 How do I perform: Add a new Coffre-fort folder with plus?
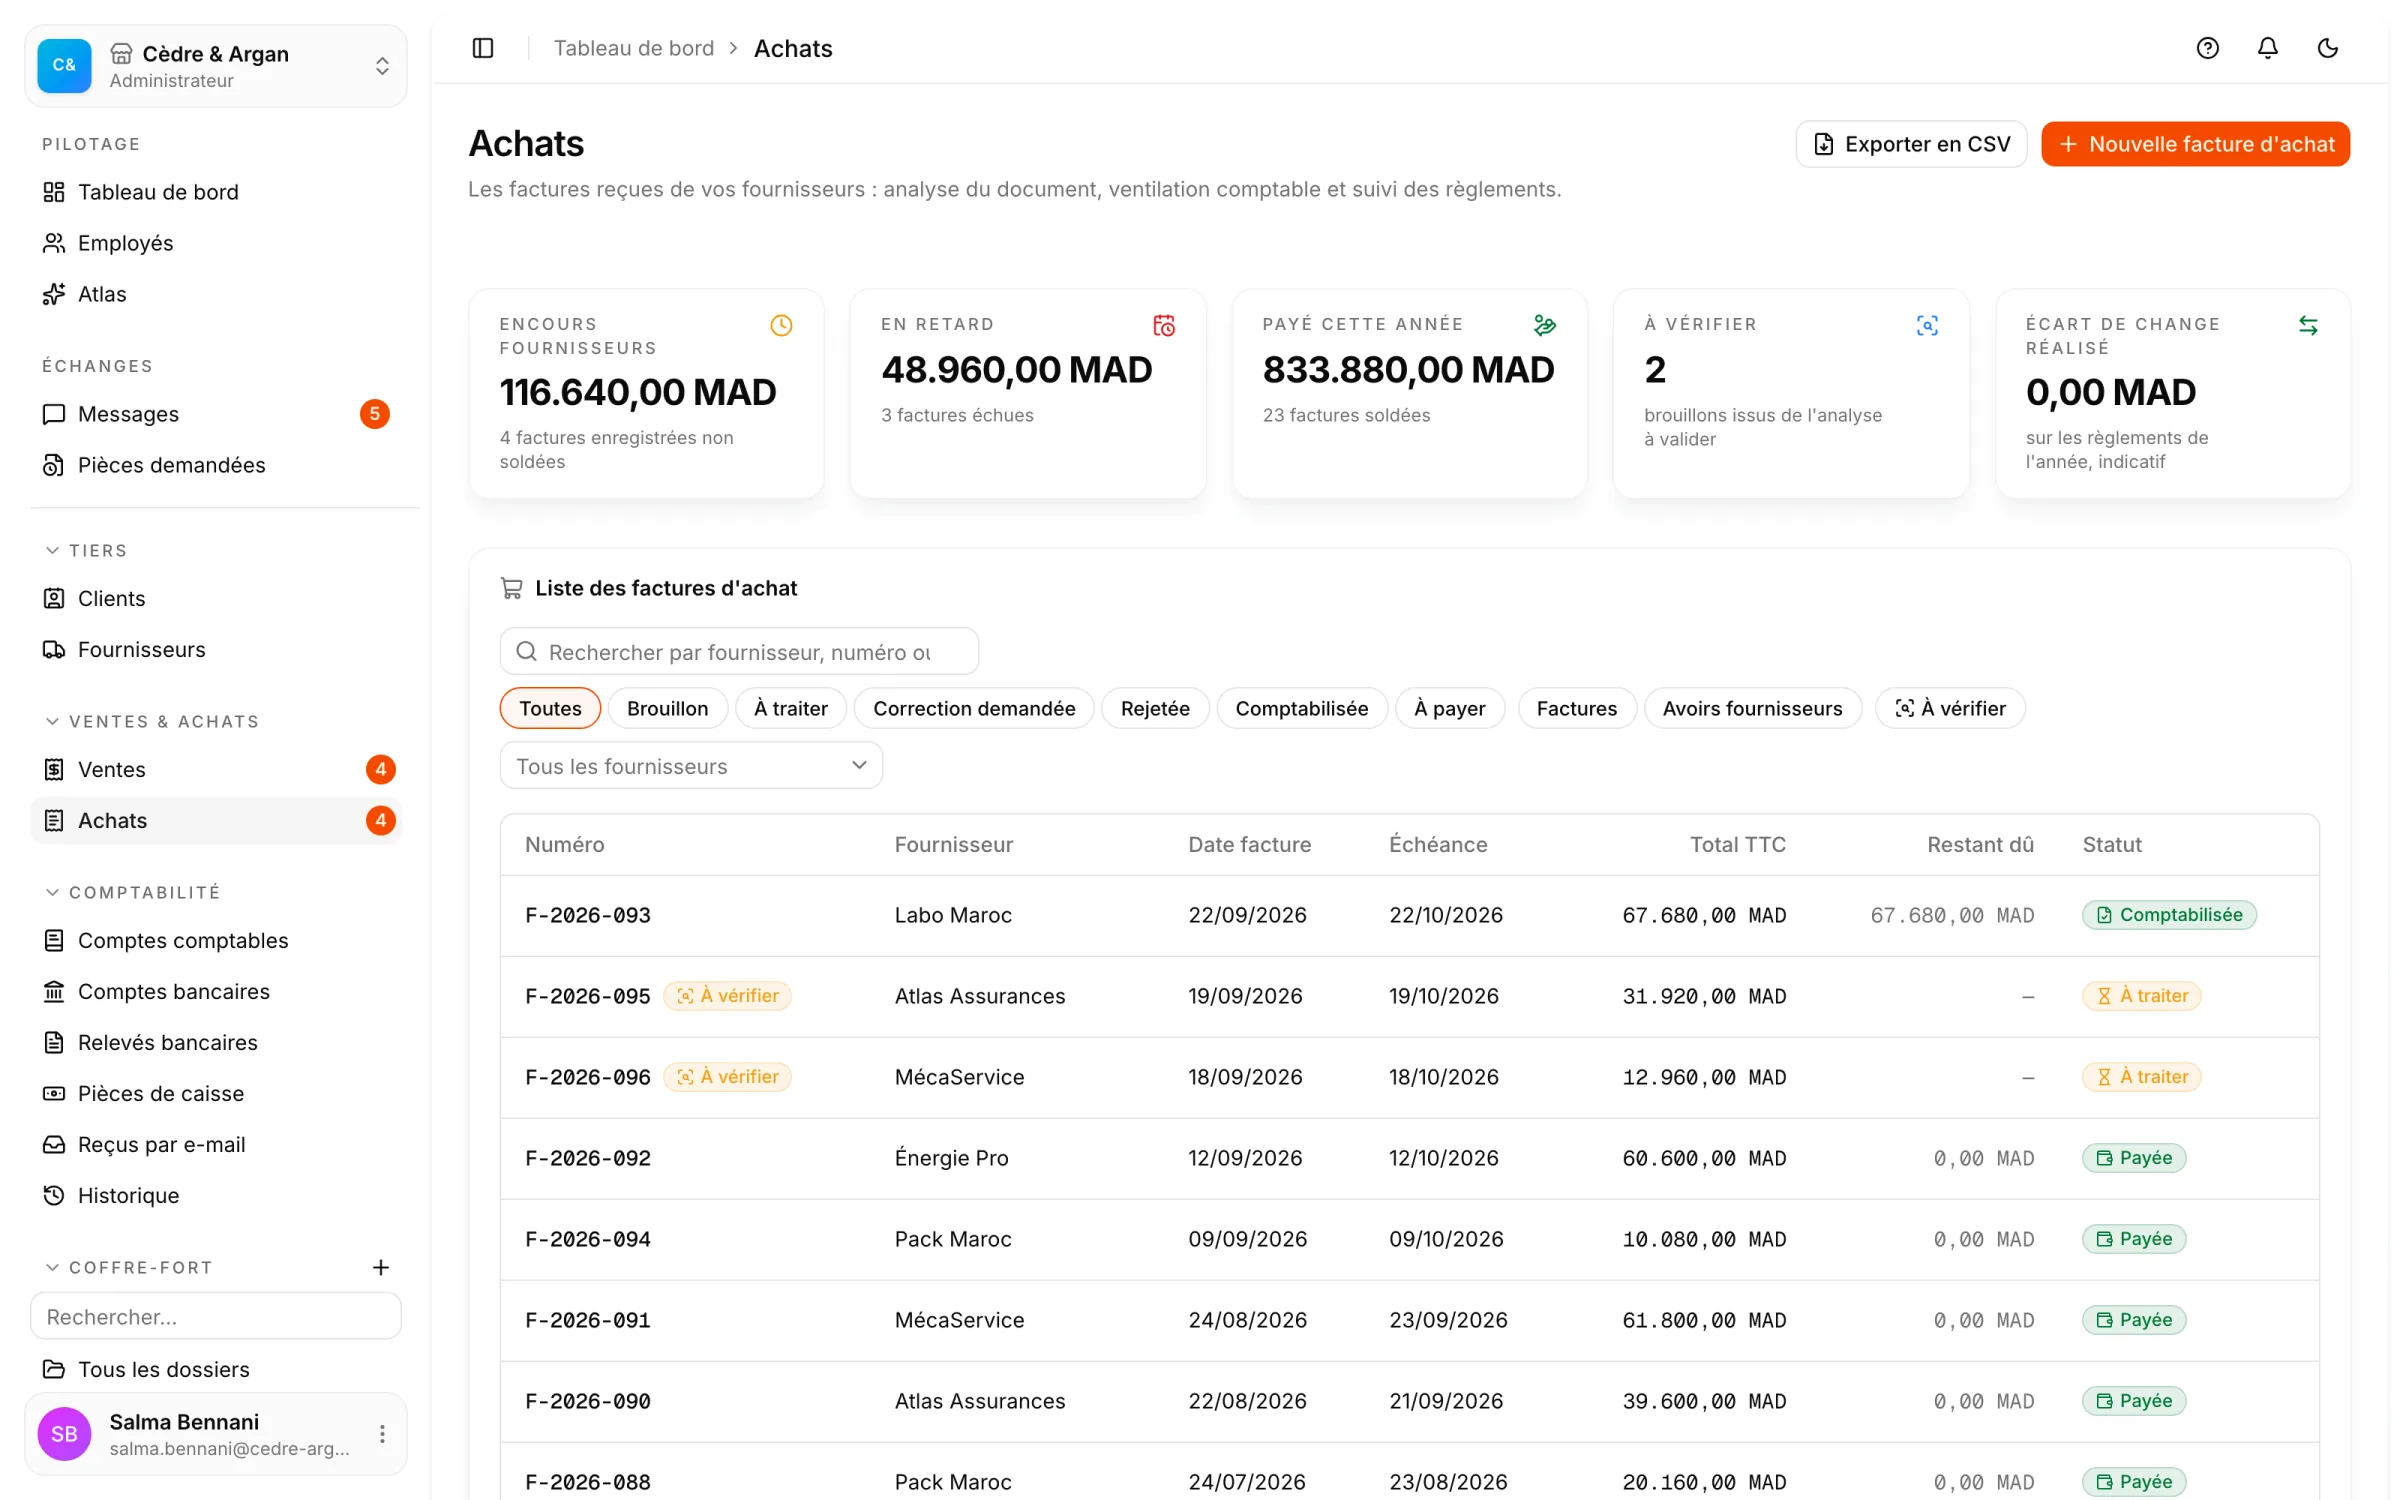click(381, 1267)
